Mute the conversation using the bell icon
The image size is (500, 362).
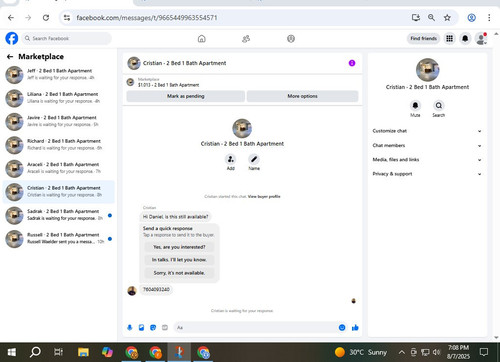pos(415,105)
